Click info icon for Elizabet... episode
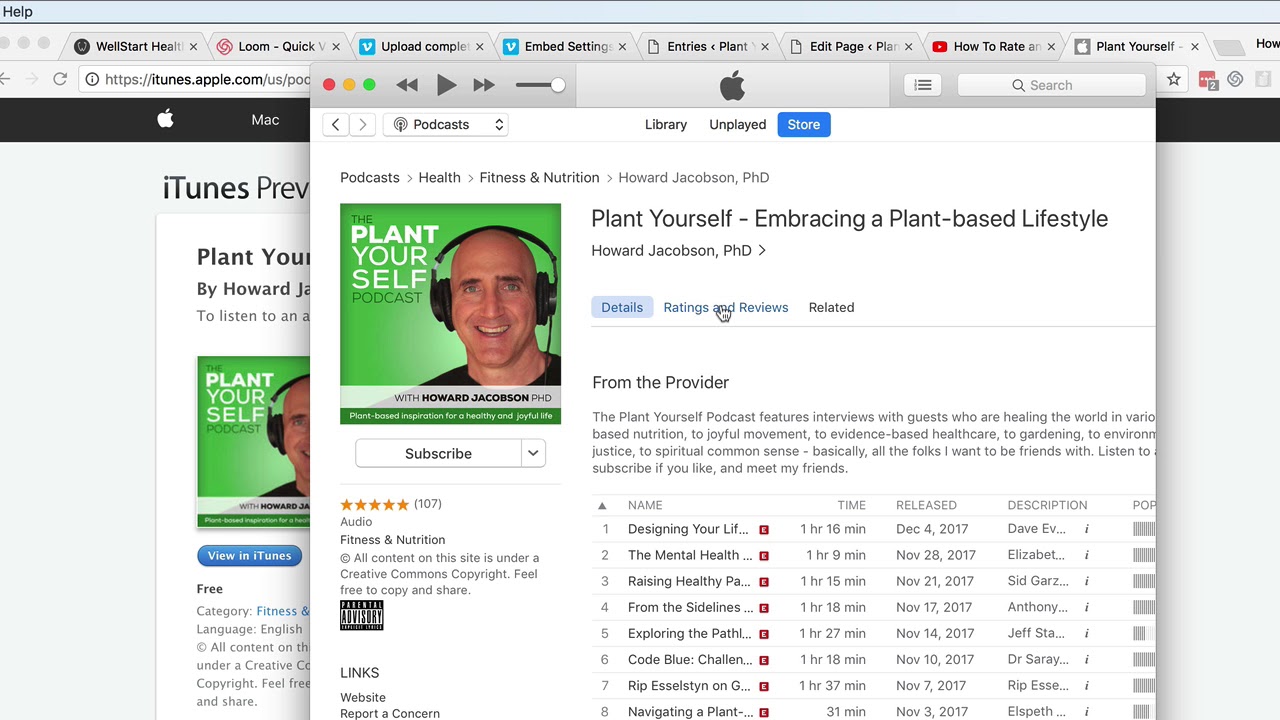Image resolution: width=1280 pixels, height=720 pixels. (x=1087, y=555)
